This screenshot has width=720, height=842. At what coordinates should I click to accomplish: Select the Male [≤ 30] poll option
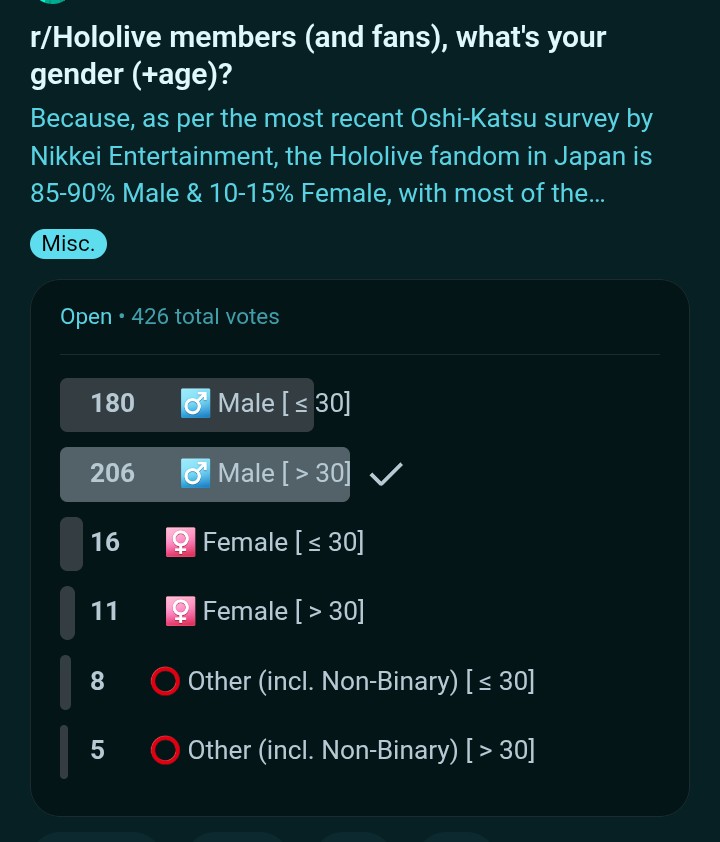coord(284,404)
